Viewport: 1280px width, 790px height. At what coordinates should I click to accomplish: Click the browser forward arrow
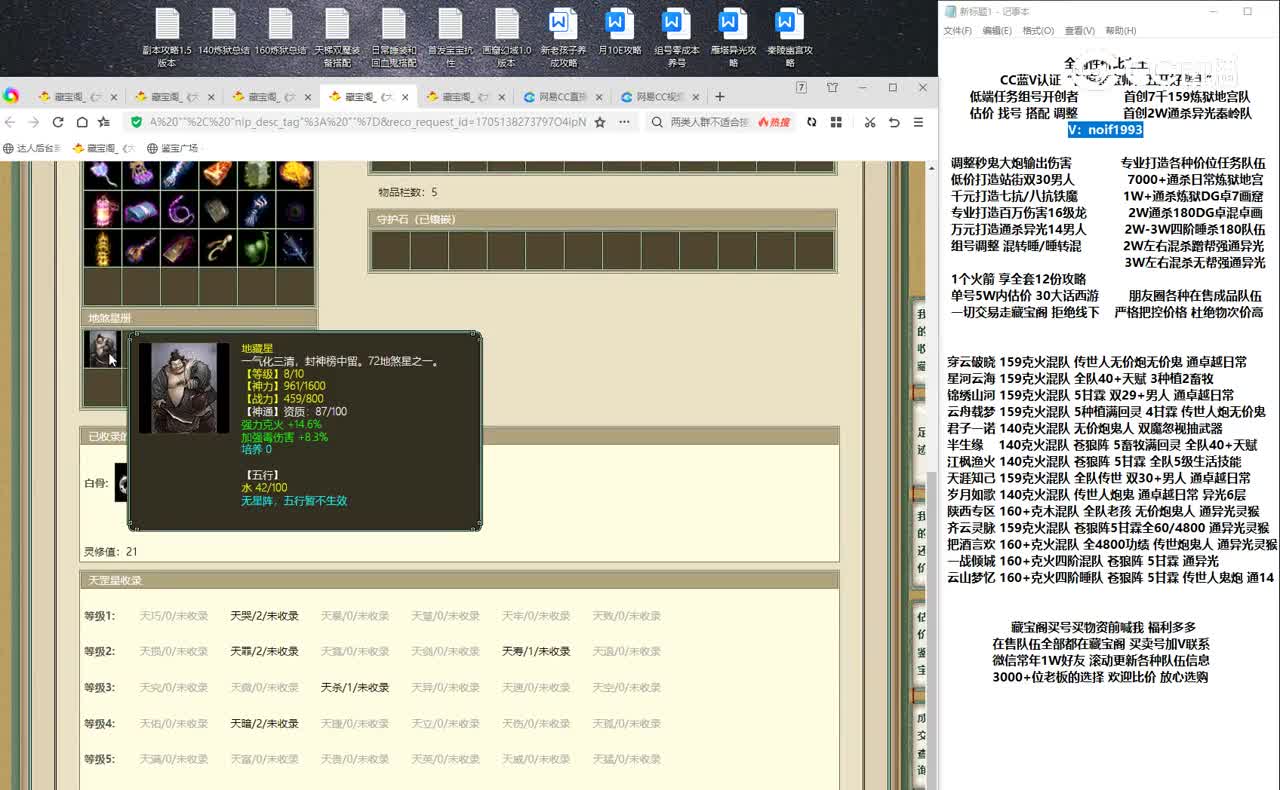34,122
